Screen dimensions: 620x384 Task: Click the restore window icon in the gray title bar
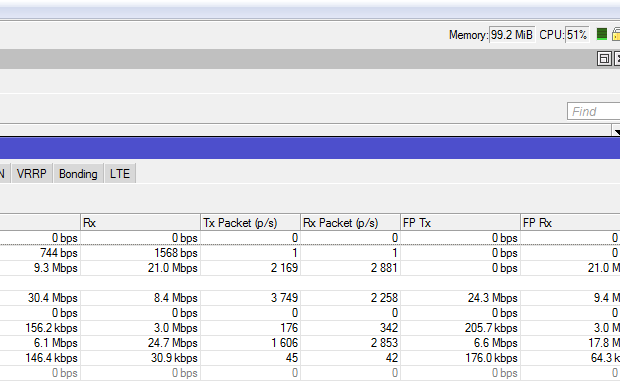(604, 59)
